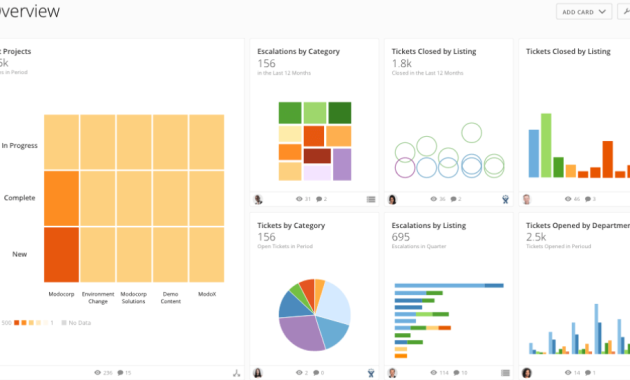Open the ADD CARD dropdown

point(584,12)
